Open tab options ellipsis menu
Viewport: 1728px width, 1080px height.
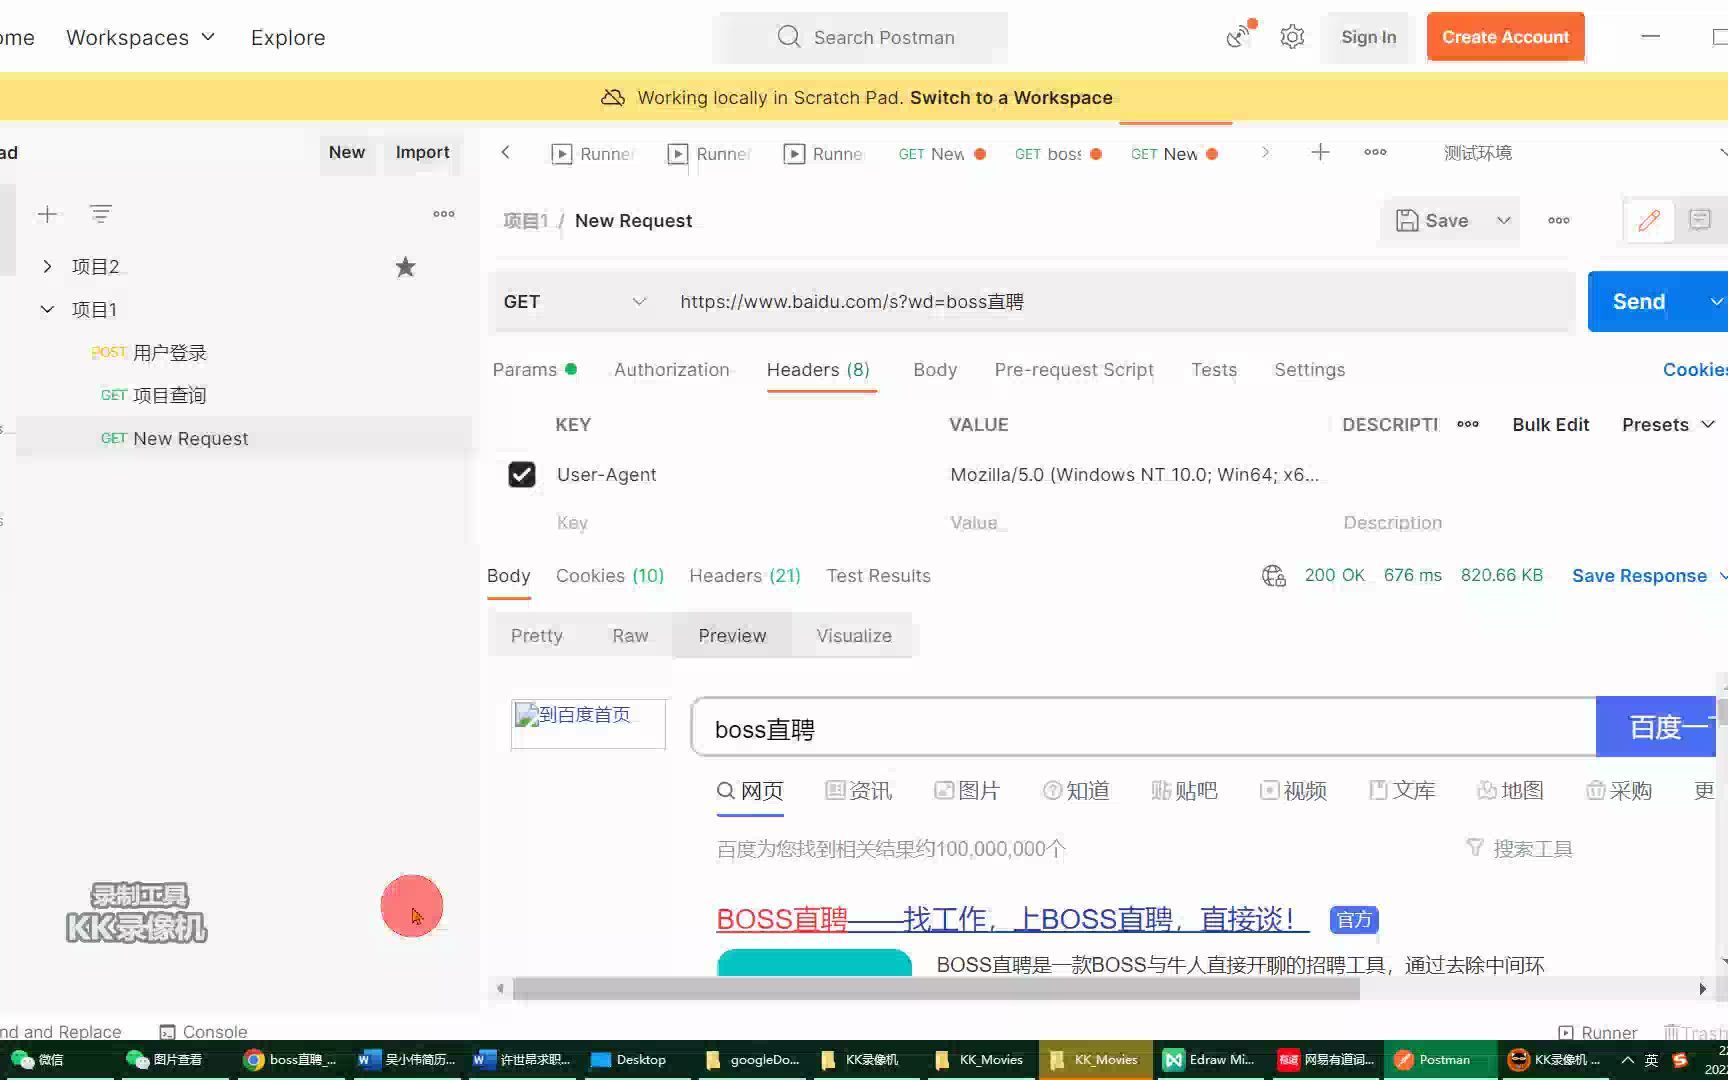[1375, 152]
